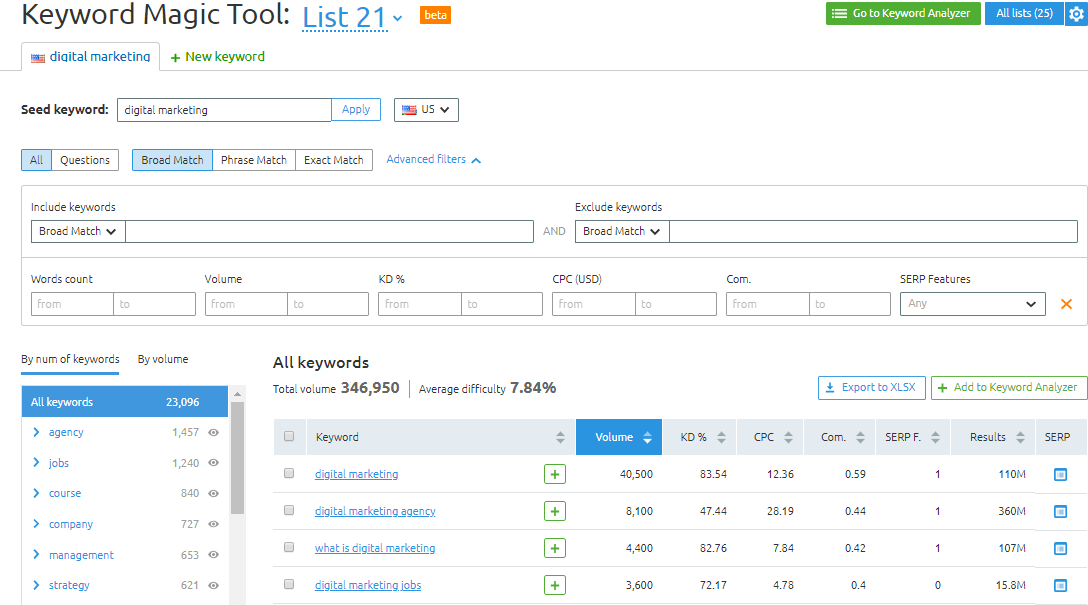The height and width of the screenshot is (605, 1088).
Task: View SERP icon for 'digital marketing agency'
Action: coord(1060,512)
